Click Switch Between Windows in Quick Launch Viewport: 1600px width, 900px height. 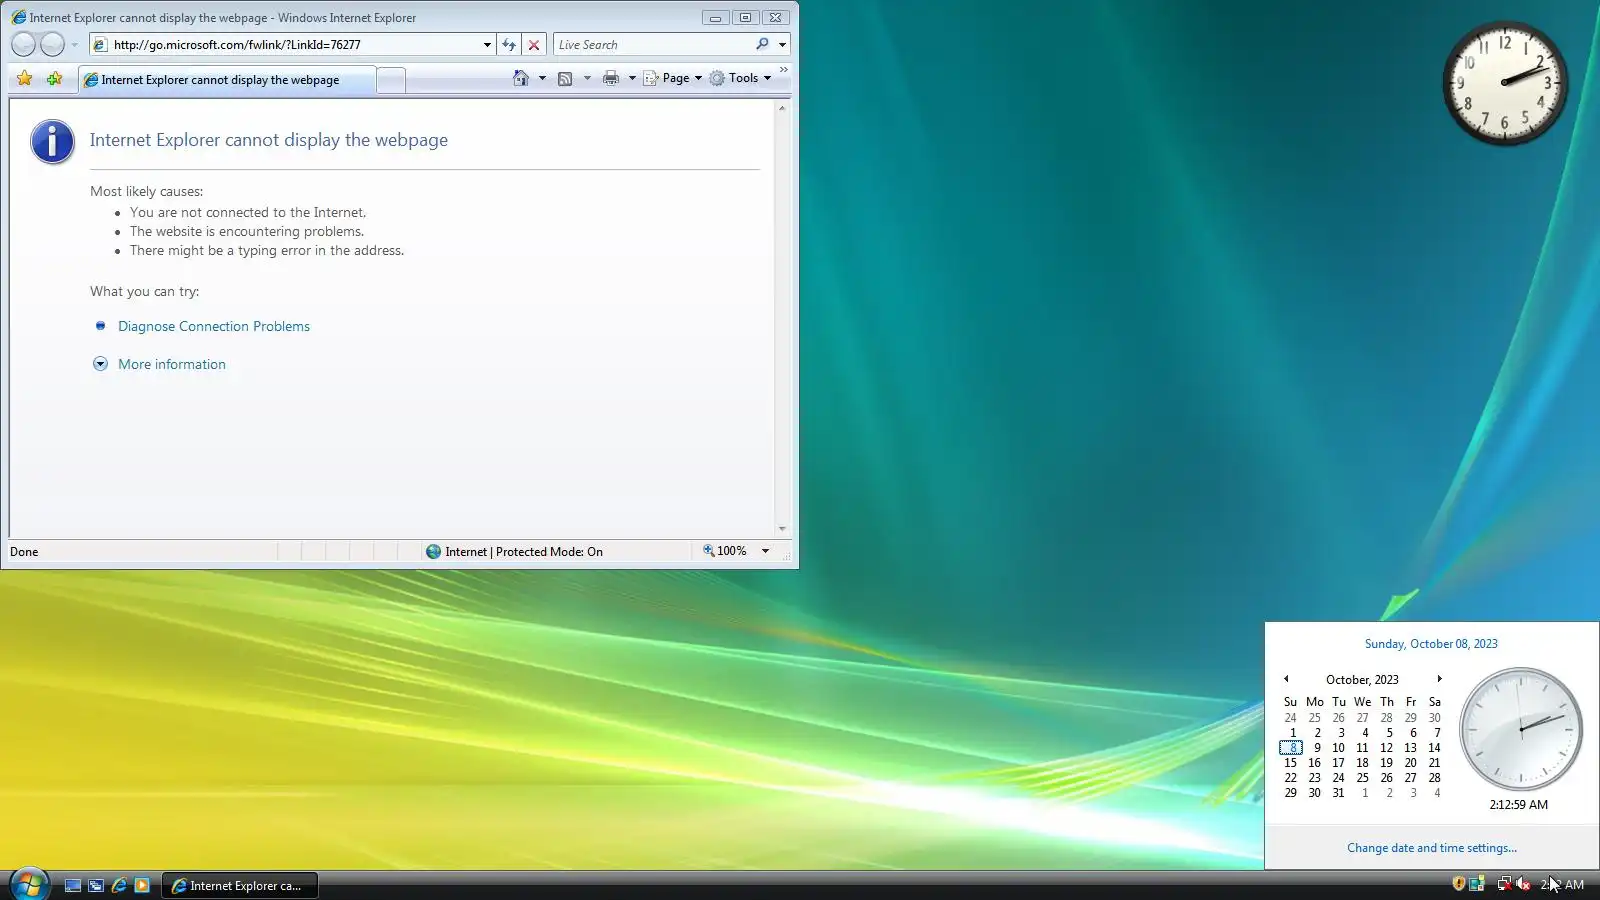point(96,885)
